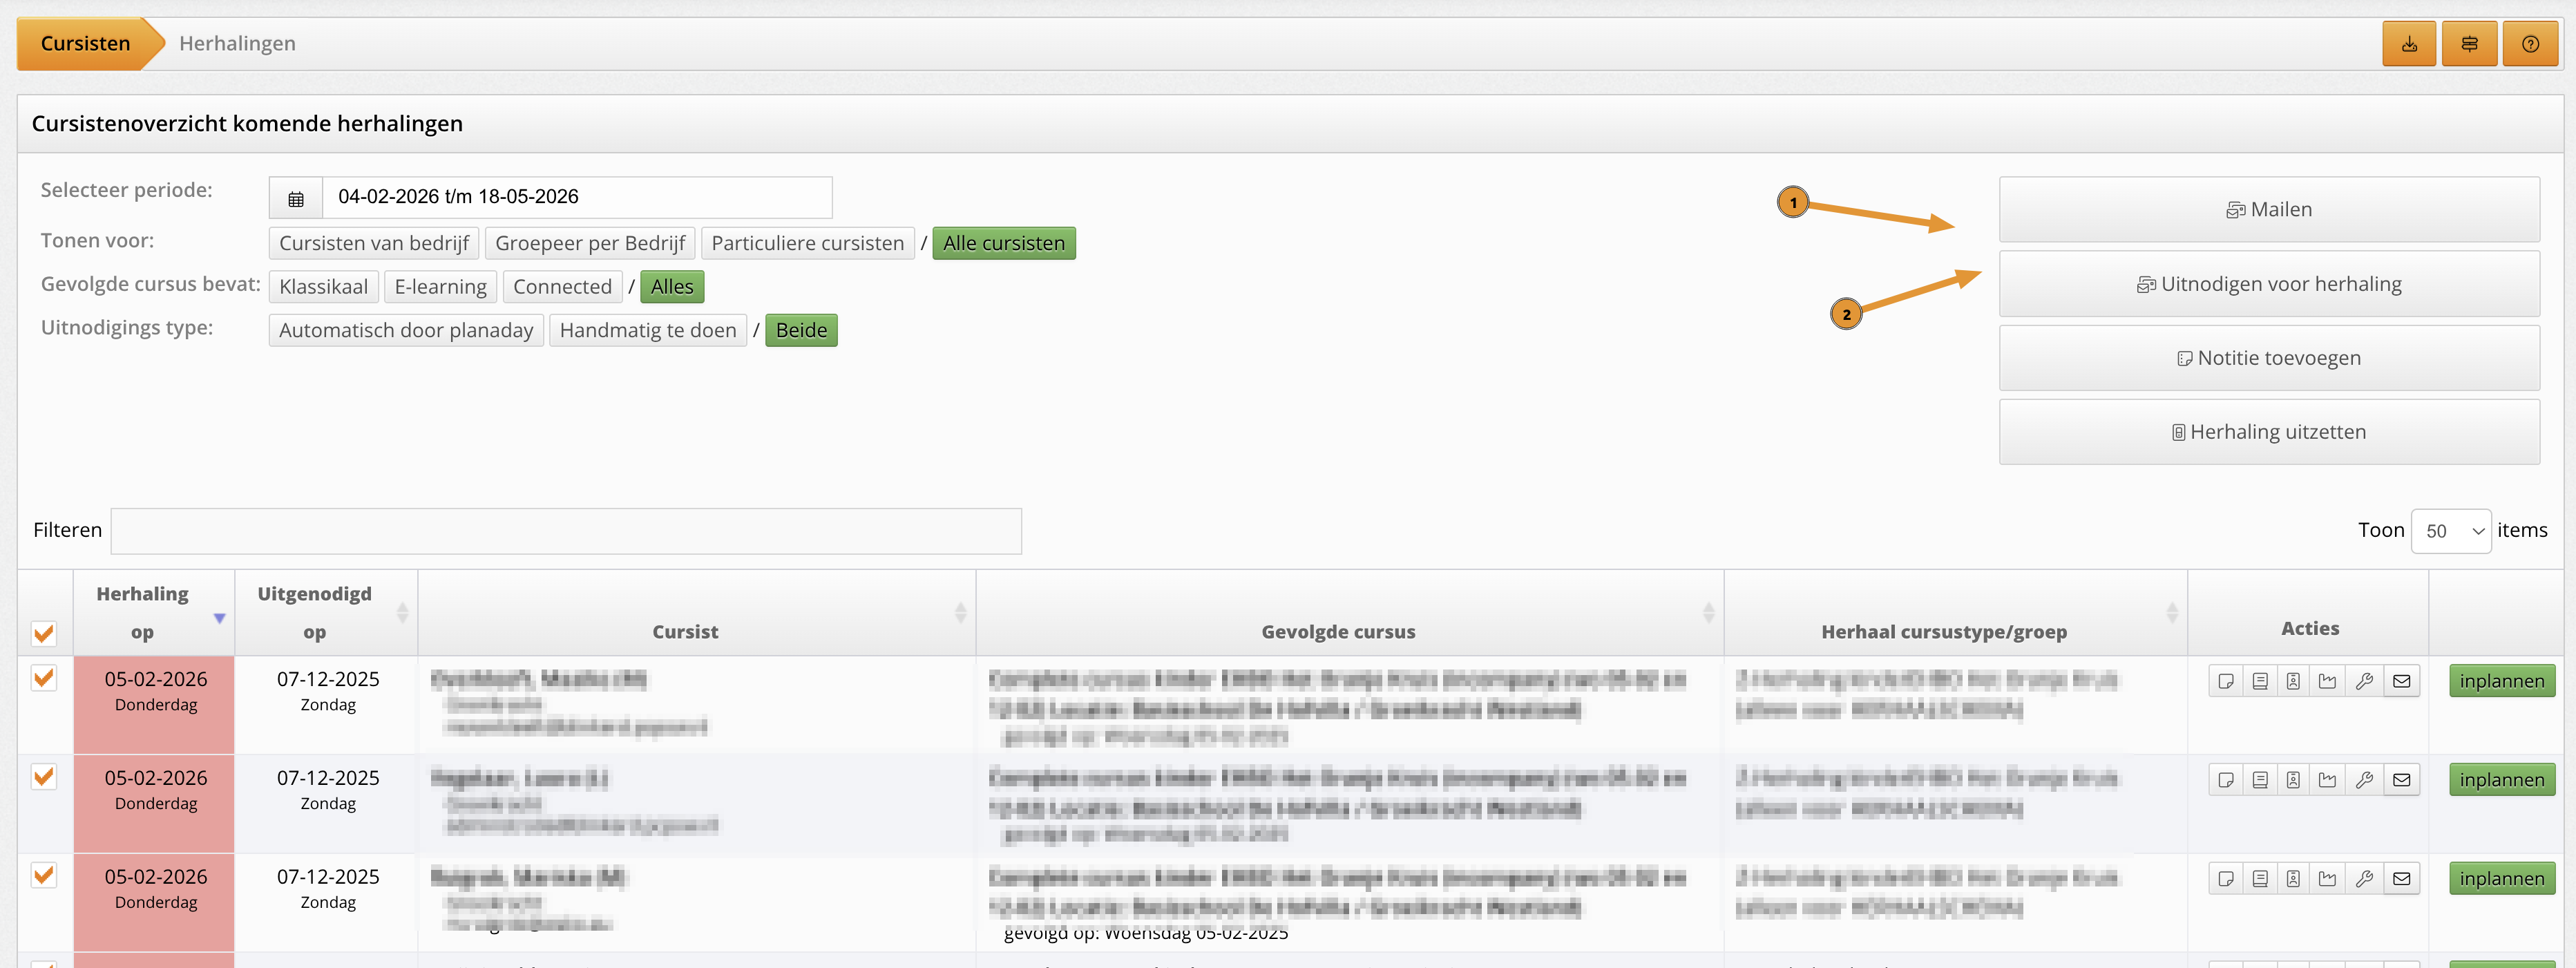Toggle the select-all checkbox in table header
The width and height of the screenshot is (2576, 968).
[44, 633]
